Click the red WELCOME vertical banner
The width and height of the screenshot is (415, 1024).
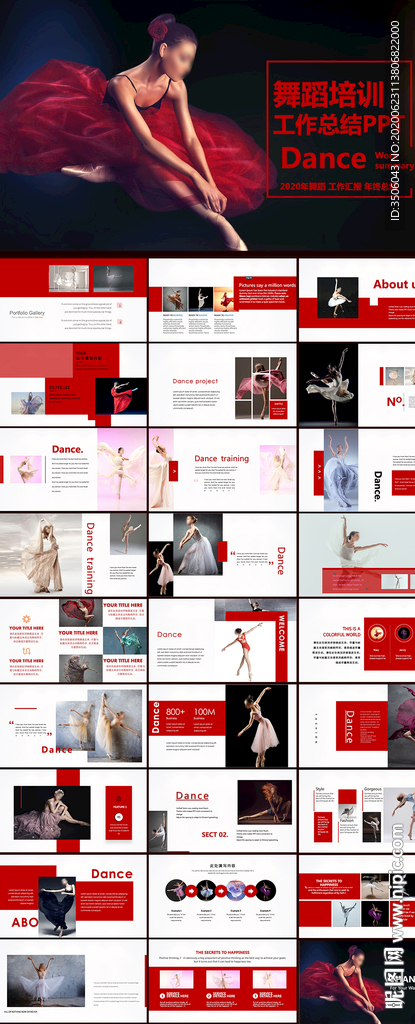tap(282, 647)
